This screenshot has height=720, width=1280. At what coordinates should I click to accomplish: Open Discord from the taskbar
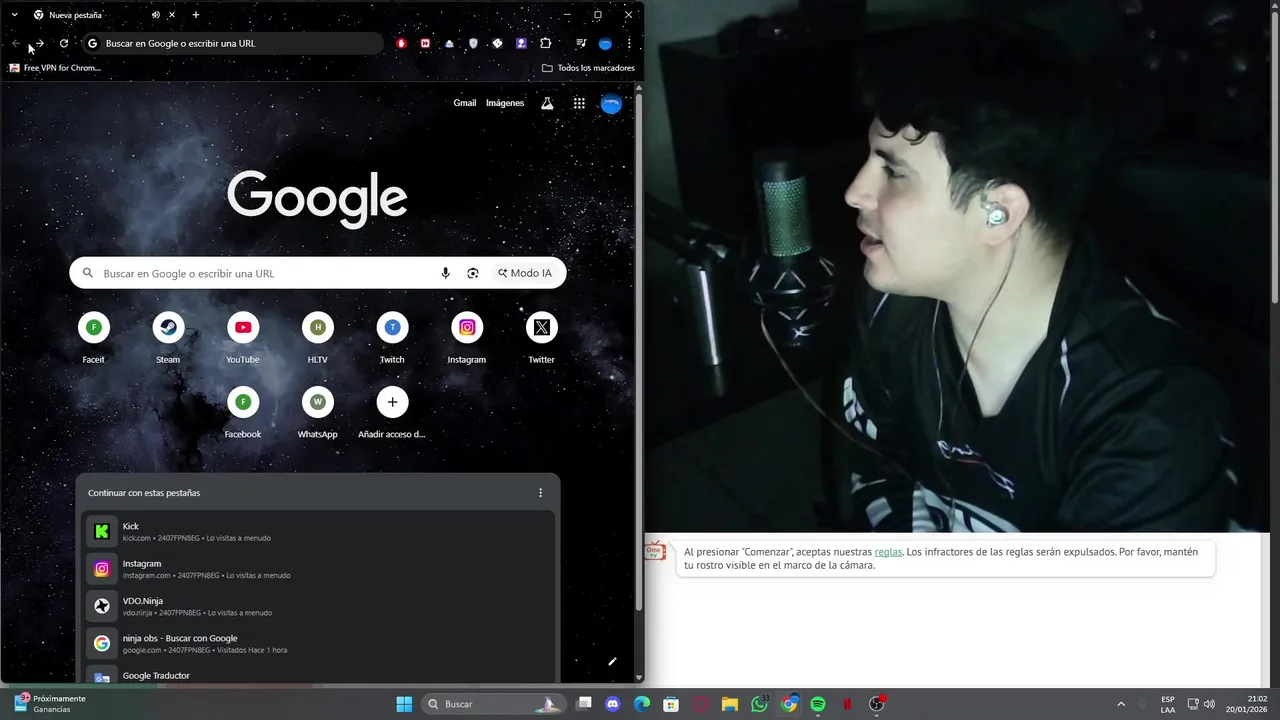pyautogui.click(x=613, y=704)
